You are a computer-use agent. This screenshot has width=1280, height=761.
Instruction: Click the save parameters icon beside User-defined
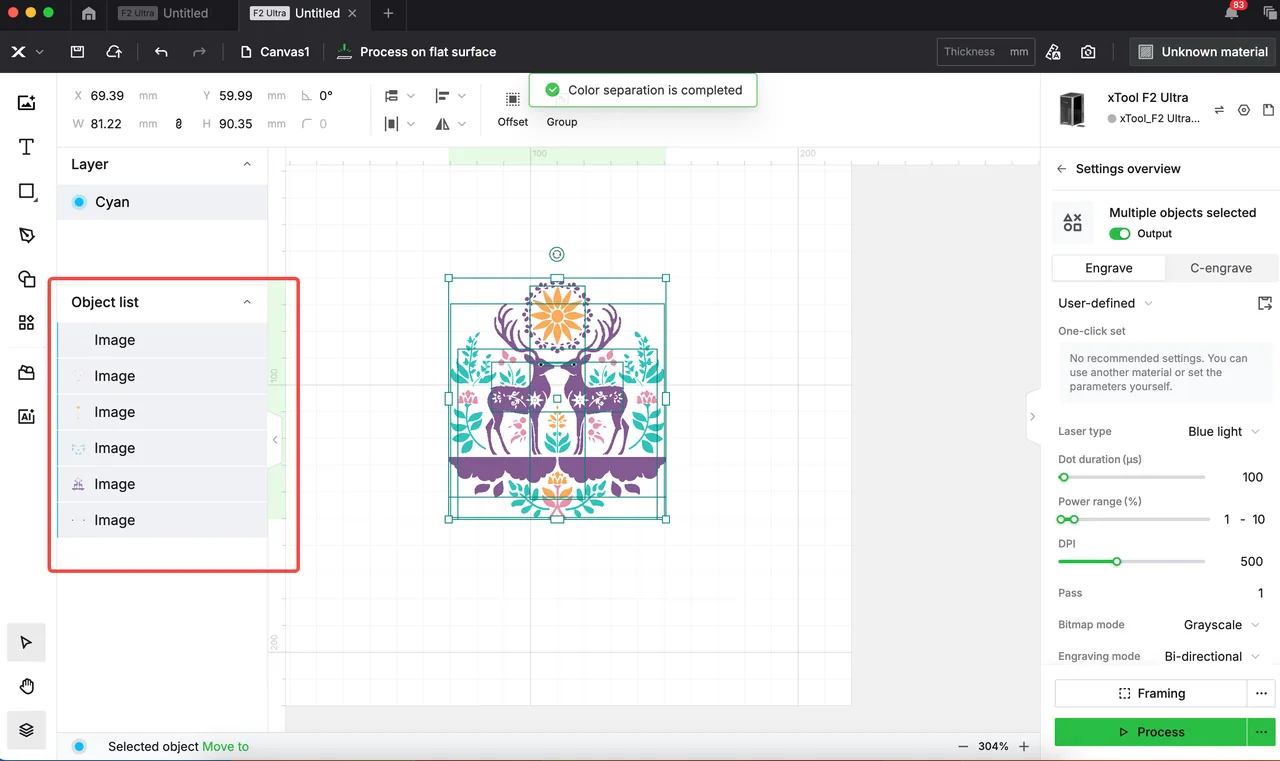(1265, 303)
